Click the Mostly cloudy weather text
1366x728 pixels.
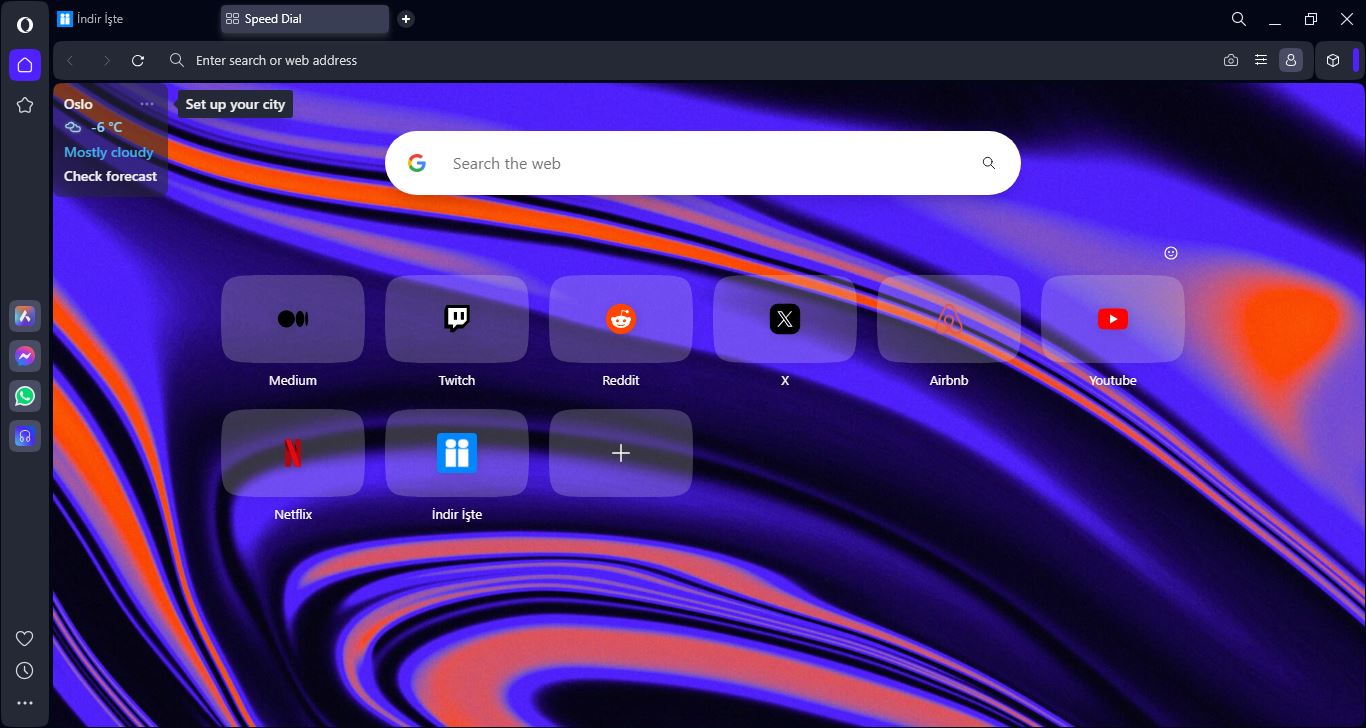(109, 152)
